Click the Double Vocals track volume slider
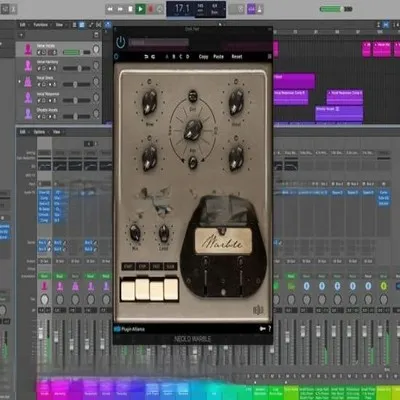 pos(76,116)
